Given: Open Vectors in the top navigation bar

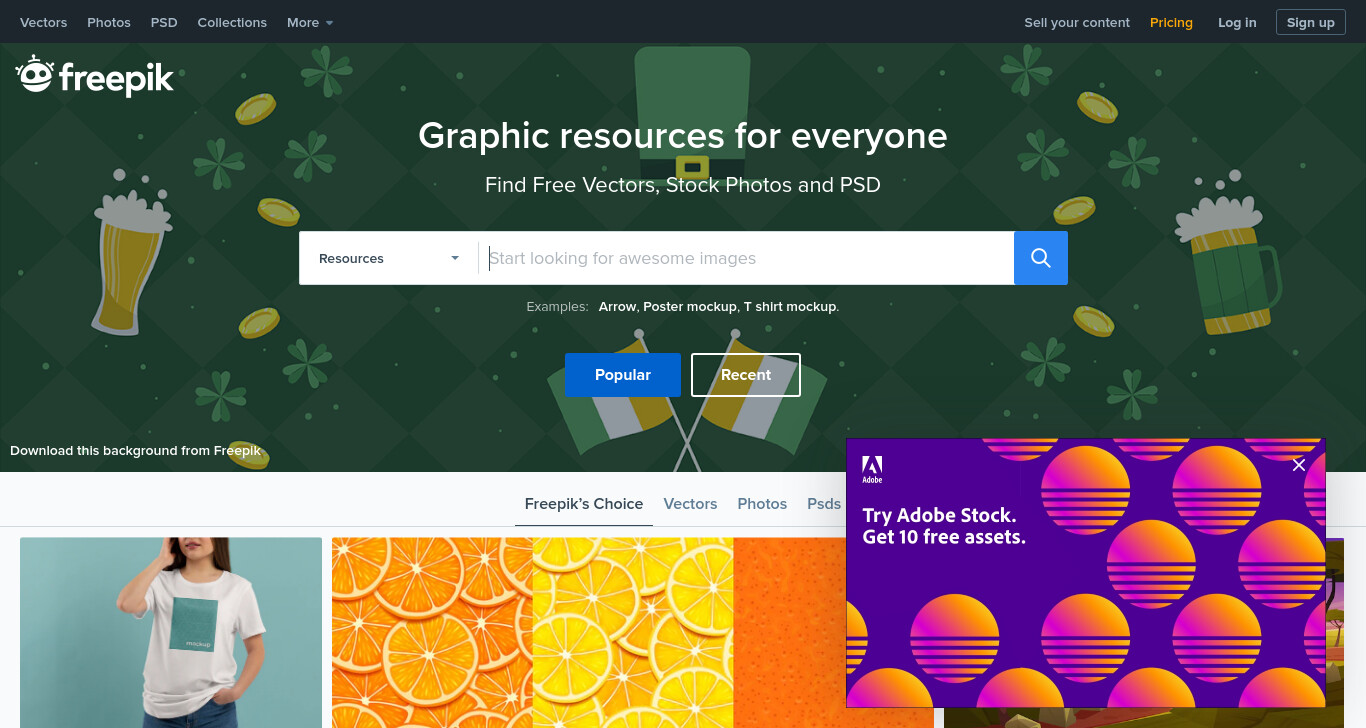Looking at the screenshot, I should [x=43, y=22].
